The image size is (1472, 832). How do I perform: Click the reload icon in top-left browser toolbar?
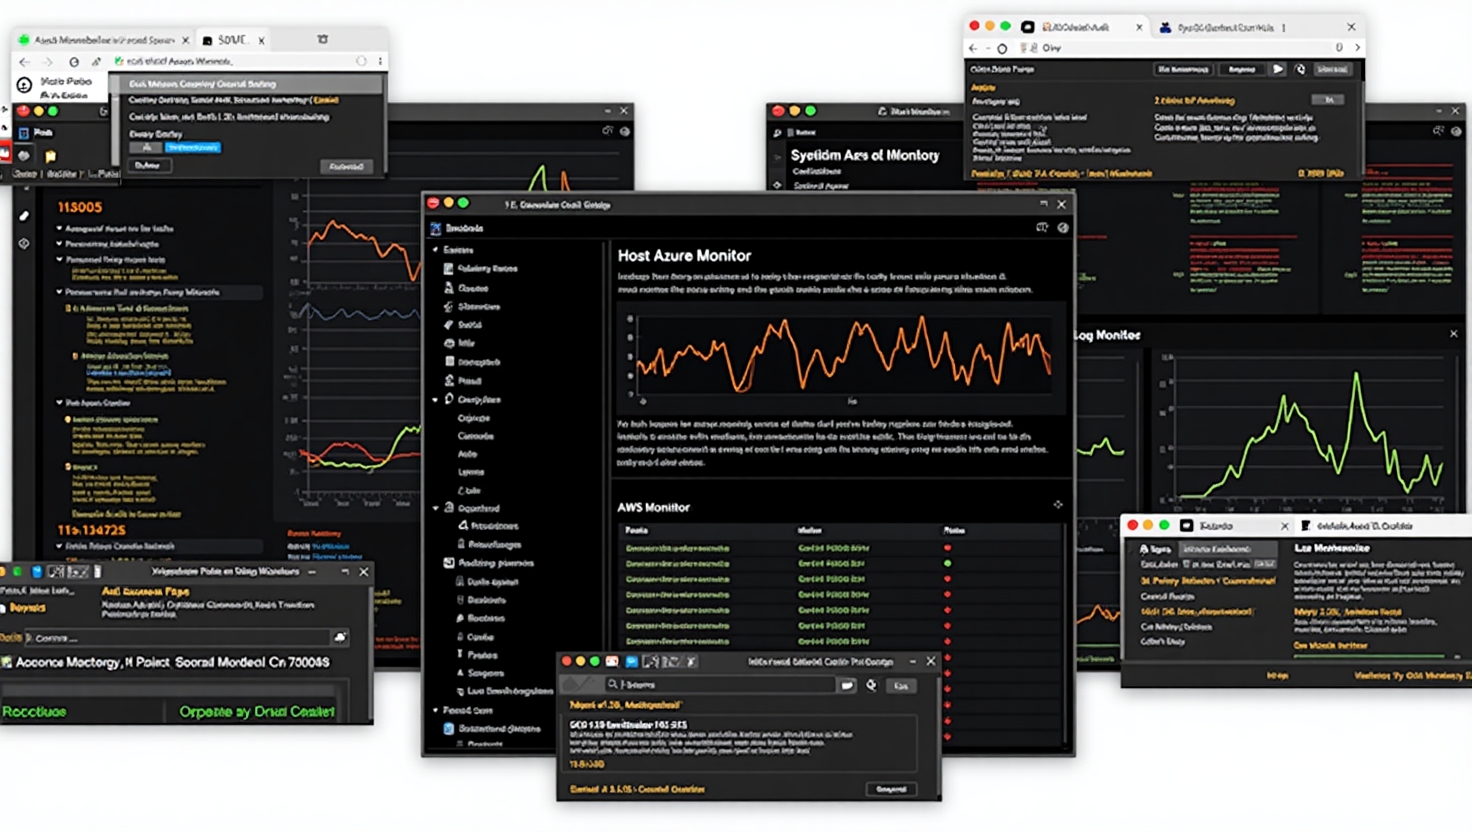point(73,61)
